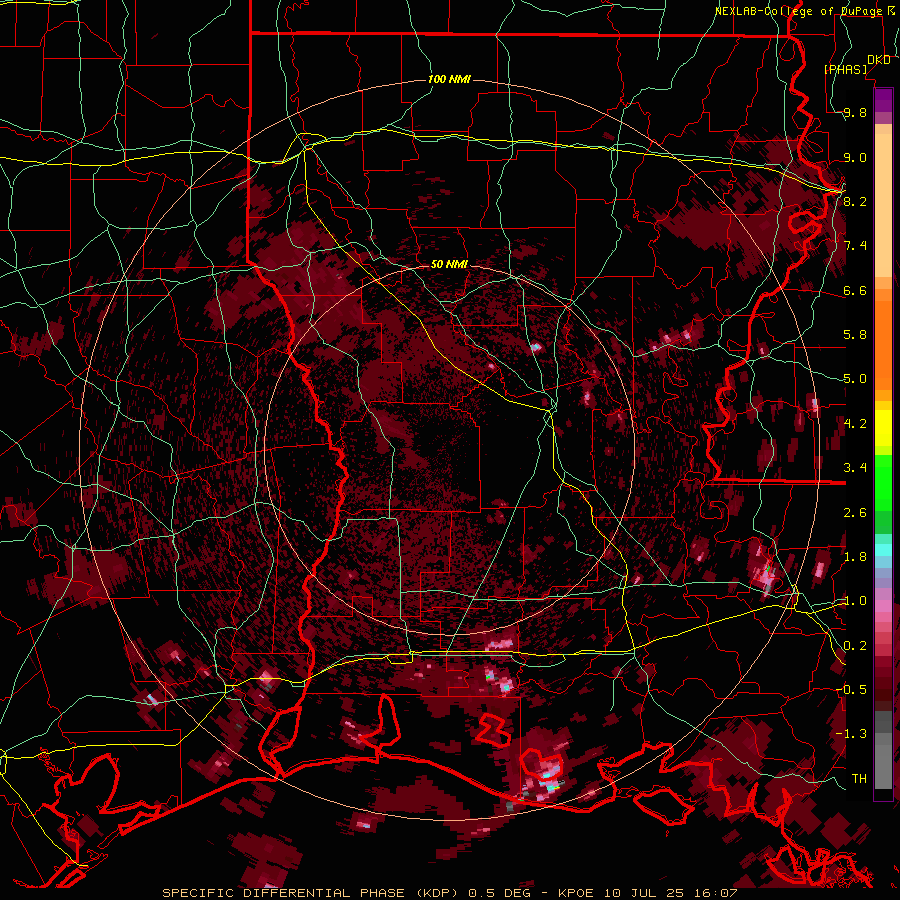Click the TH threshold label
Image resolution: width=900 pixels, height=900 pixels.
pos(859,779)
